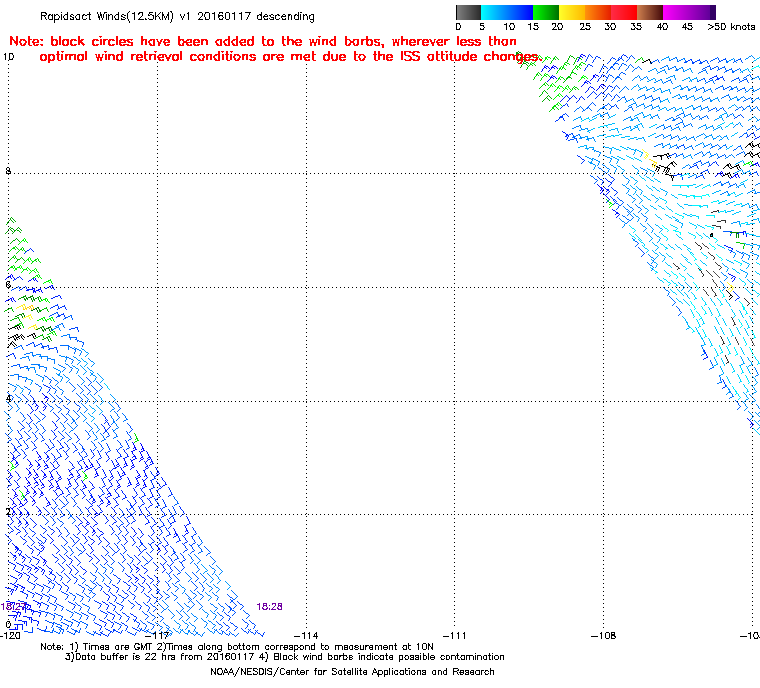Click the gray 0-5 knots legend swatch
Screen dimensions: 760x688
click(x=468, y=12)
